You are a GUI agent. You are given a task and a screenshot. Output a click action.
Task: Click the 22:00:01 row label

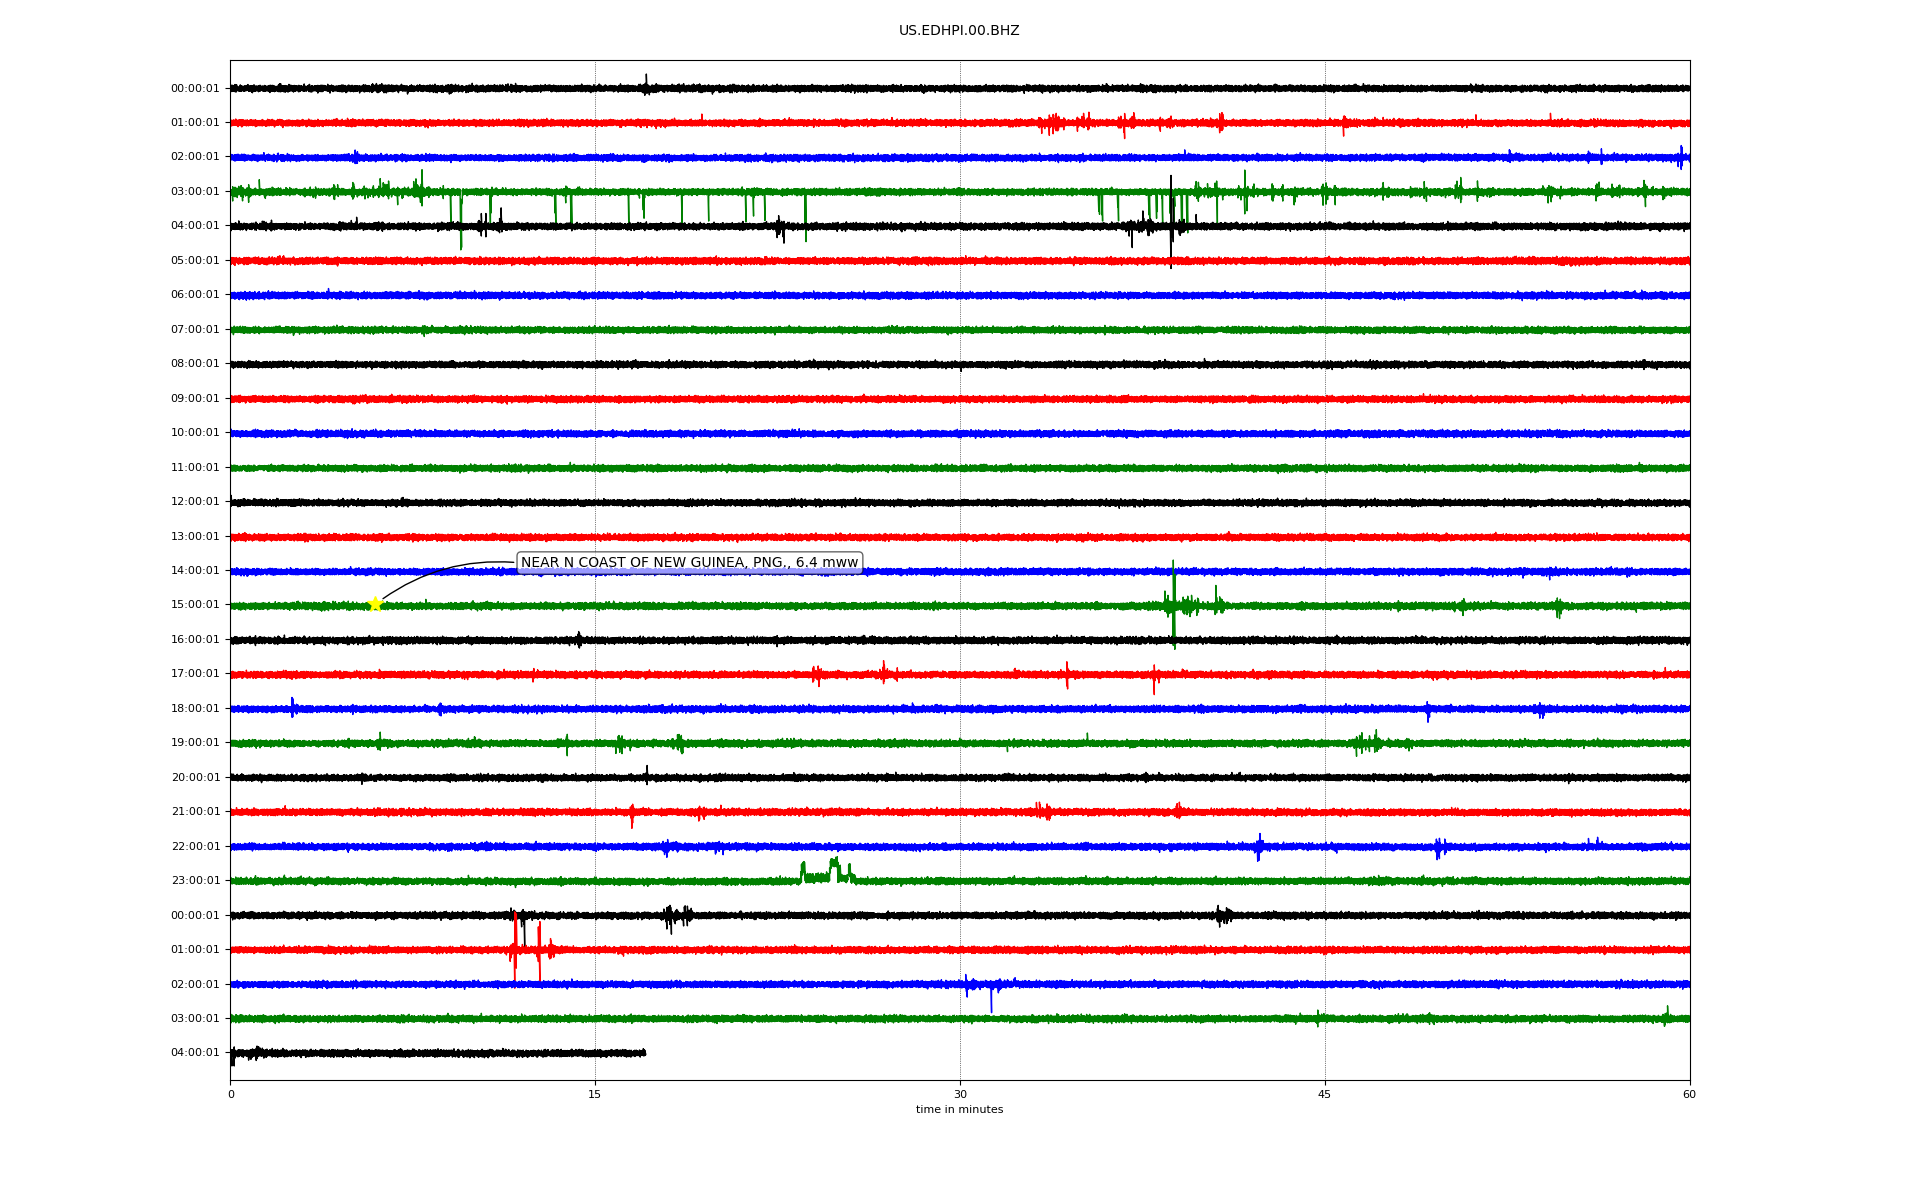(195, 847)
